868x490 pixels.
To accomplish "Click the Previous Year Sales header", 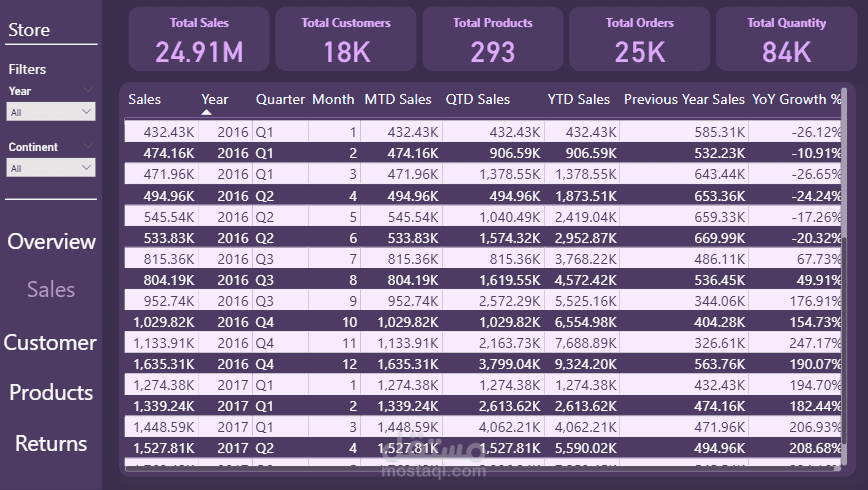I will click(684, 99).
